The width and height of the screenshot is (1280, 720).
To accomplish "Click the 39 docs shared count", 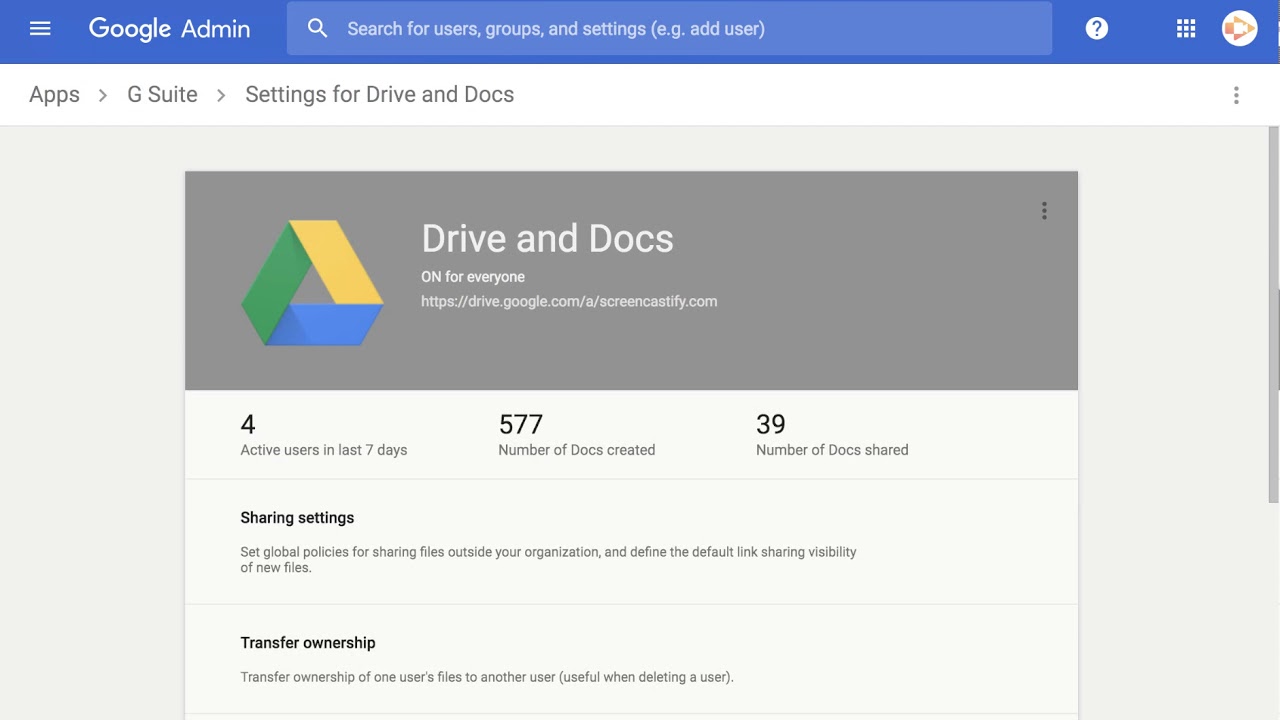I will [771, 424].
